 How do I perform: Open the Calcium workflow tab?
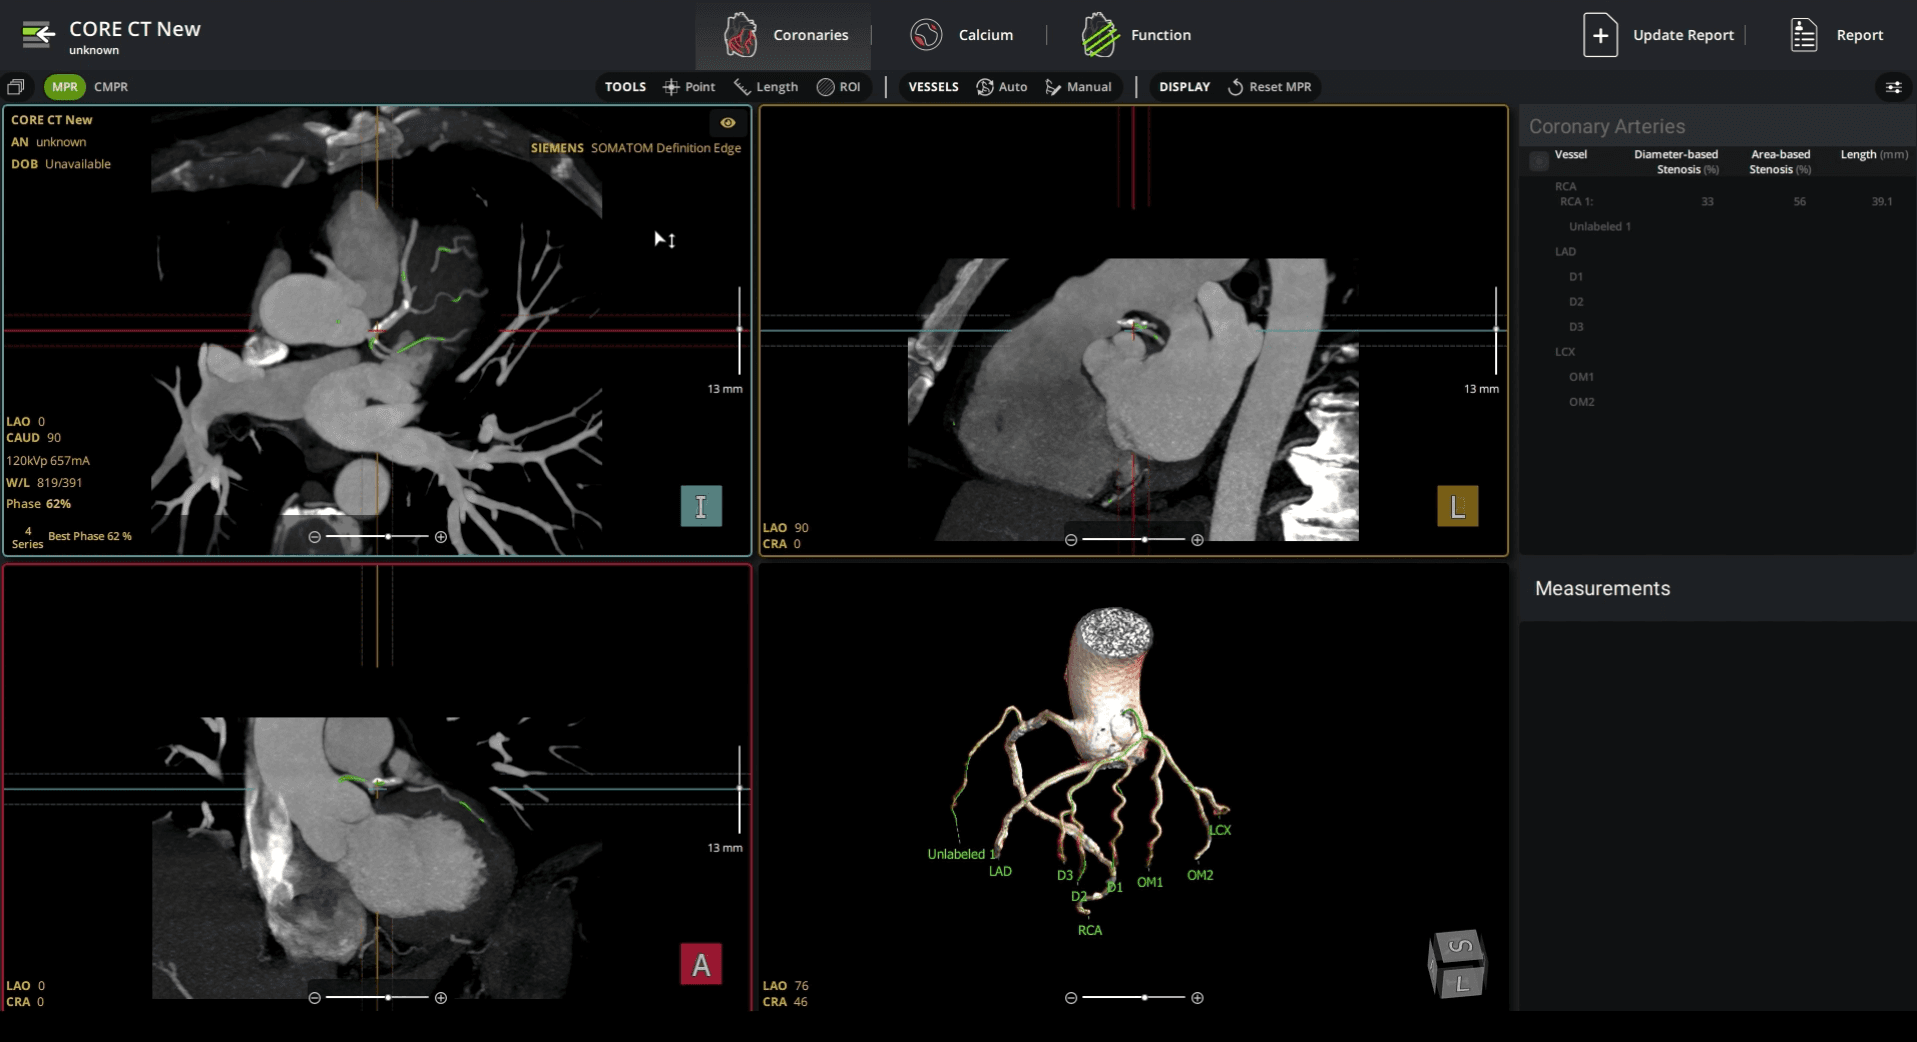[963, 34]
